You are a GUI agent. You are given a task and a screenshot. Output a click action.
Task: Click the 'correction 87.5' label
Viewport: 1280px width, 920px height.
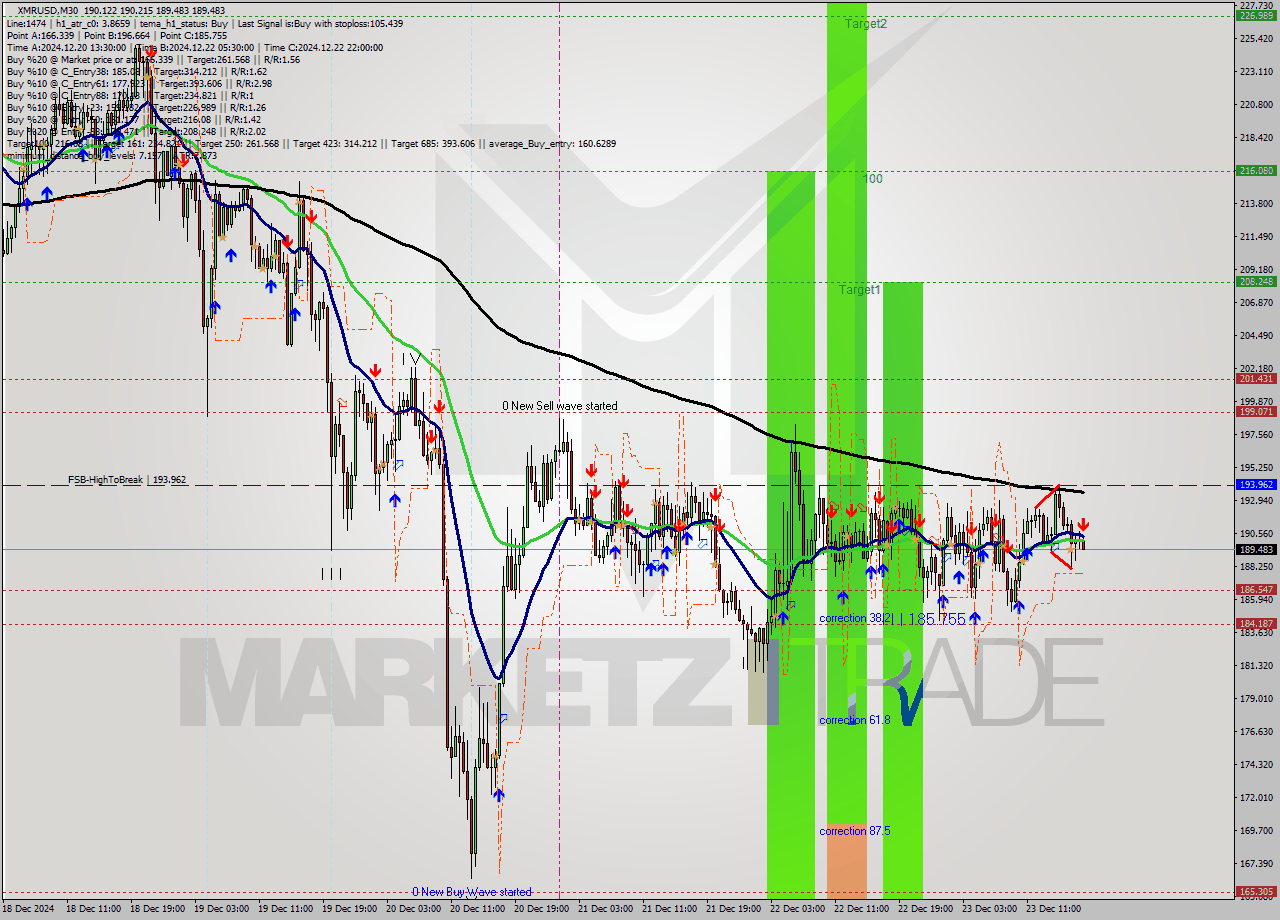tap(856, 831)
